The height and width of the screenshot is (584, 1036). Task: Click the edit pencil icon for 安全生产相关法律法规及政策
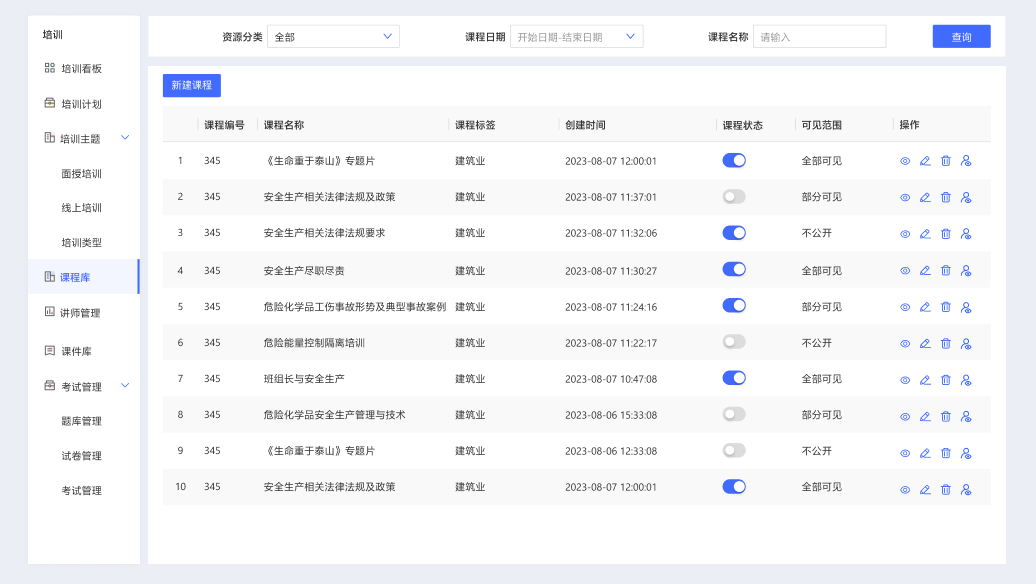coord(925,197)
